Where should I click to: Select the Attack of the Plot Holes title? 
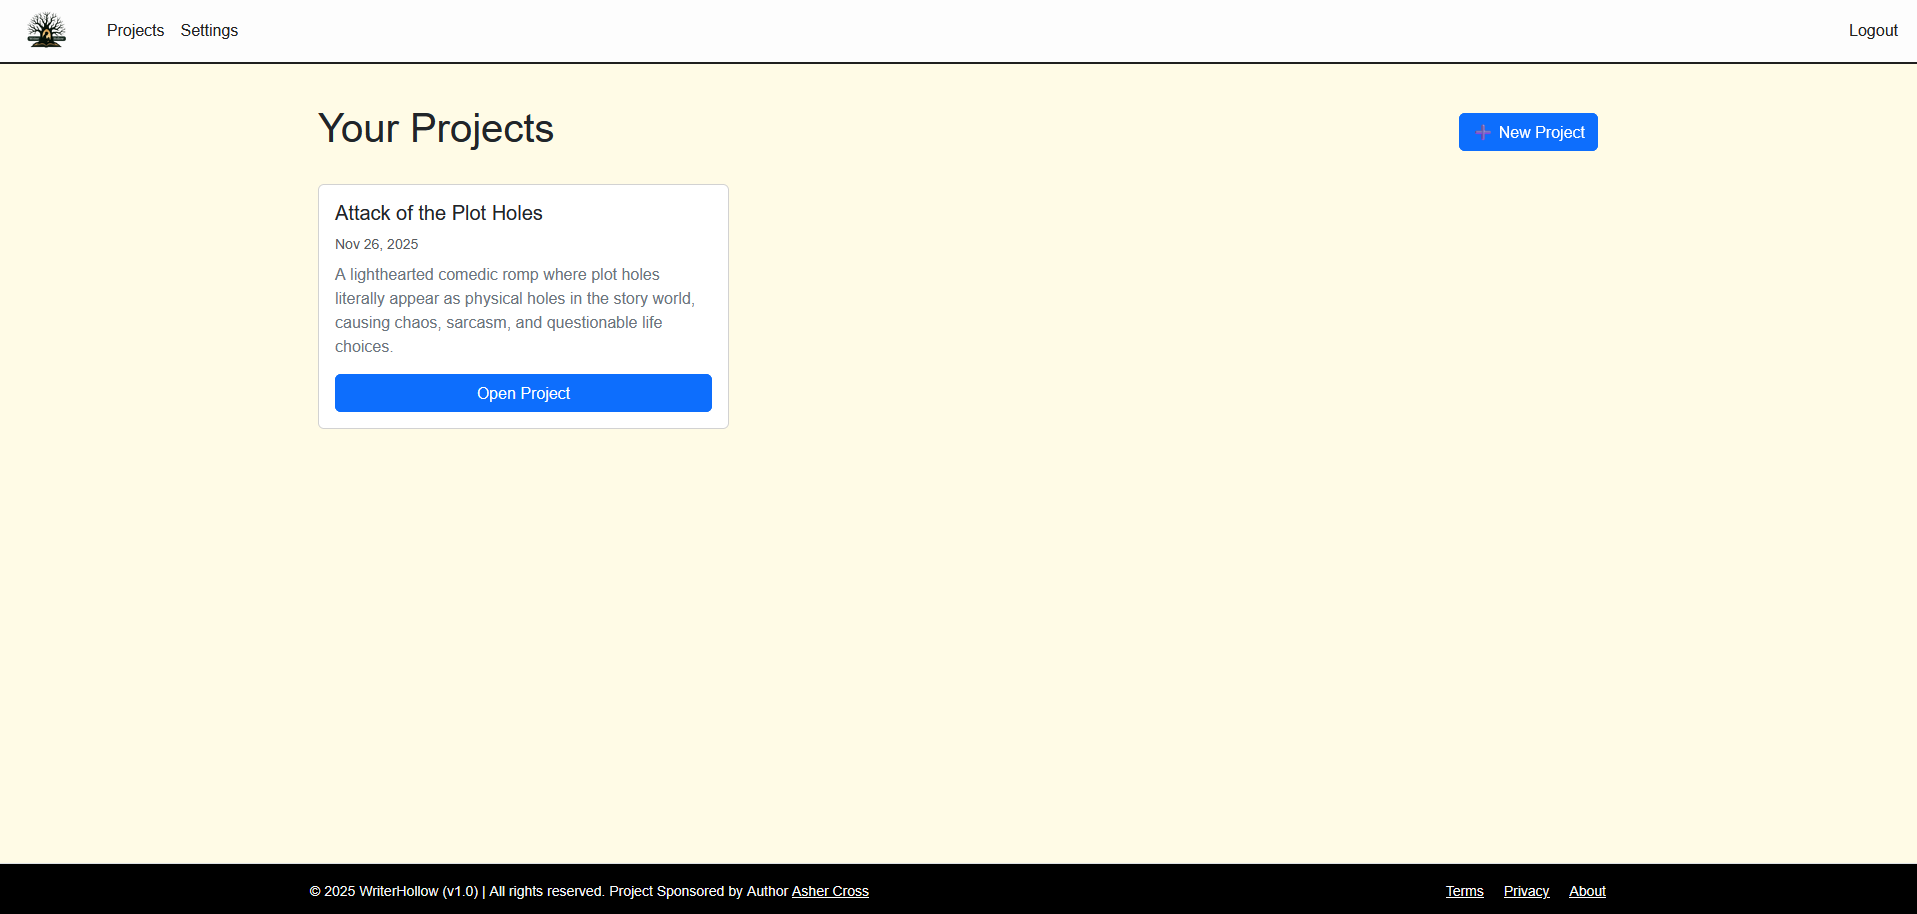click(438, 213)
